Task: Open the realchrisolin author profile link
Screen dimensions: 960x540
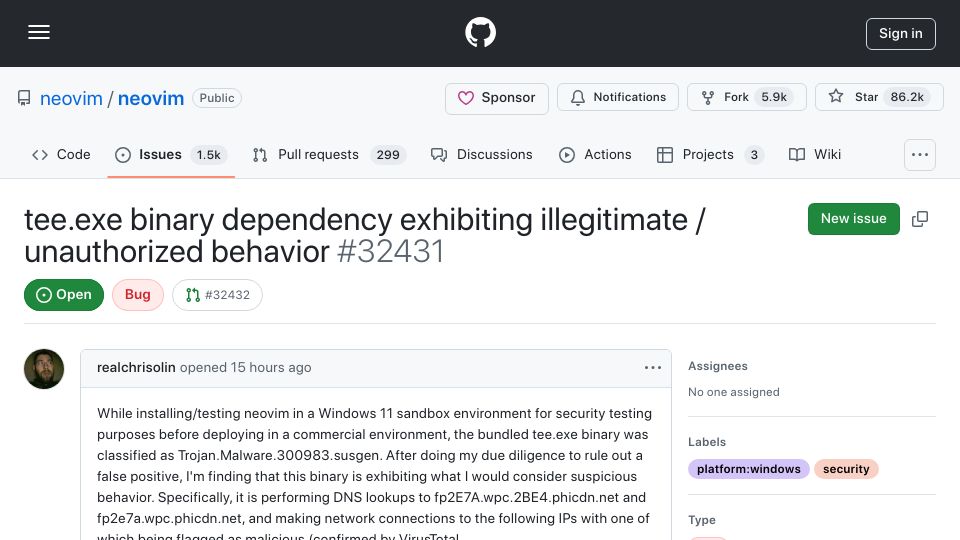Action: [x=136, y=367]
